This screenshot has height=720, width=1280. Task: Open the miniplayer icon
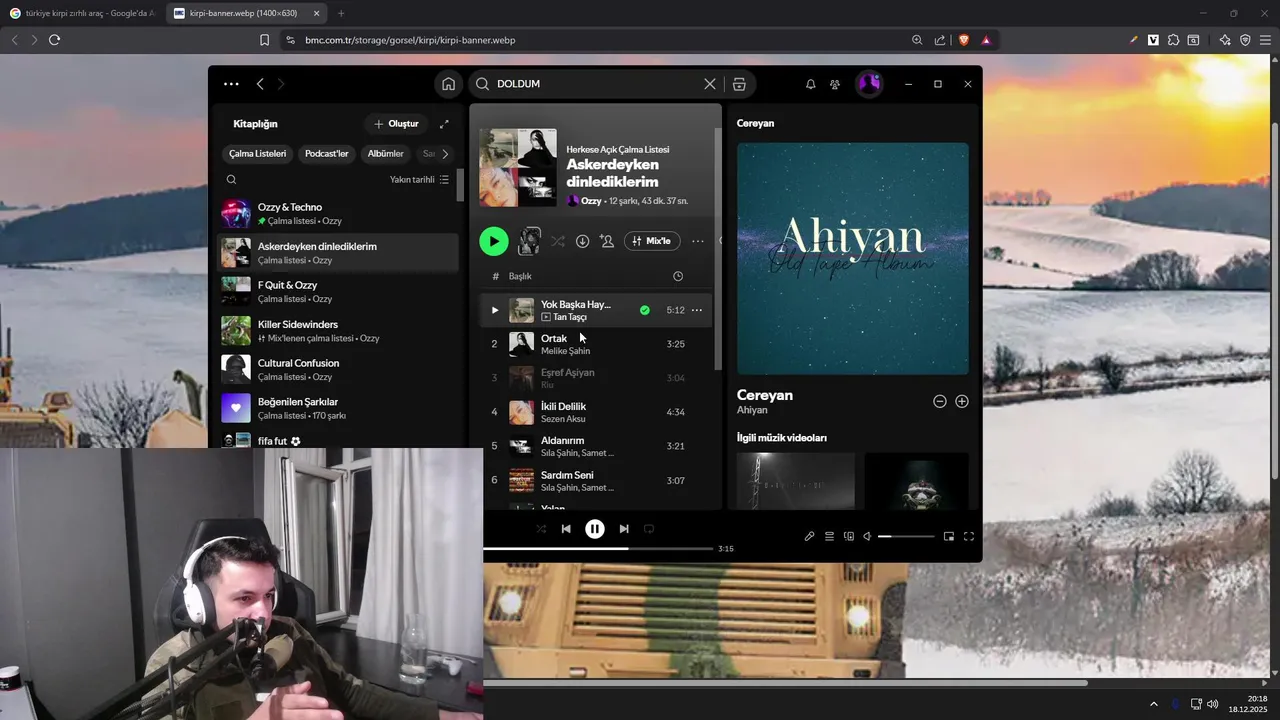click(x=949, y=537)
